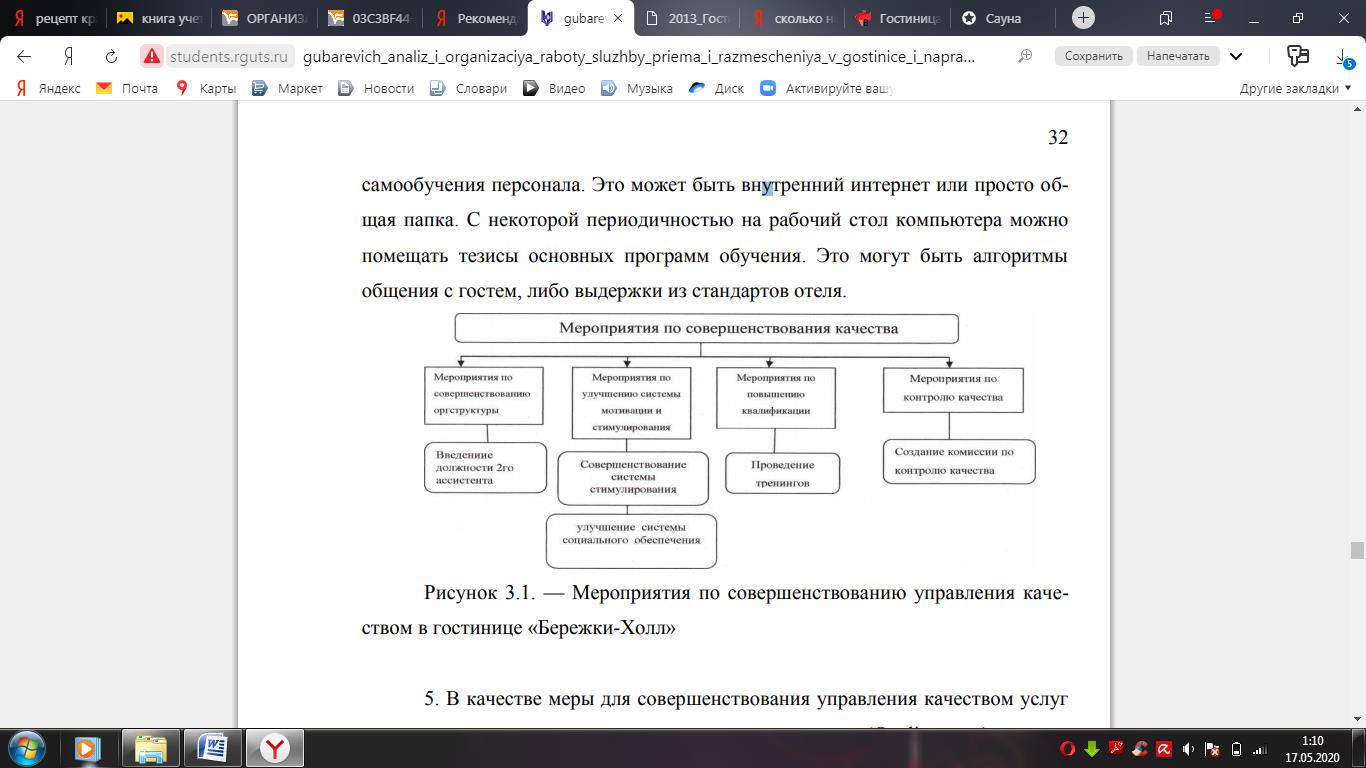Open the volume speaker tray icon
The height and width of the screenshot is (768, 1366).
[x=1188, y=749]
